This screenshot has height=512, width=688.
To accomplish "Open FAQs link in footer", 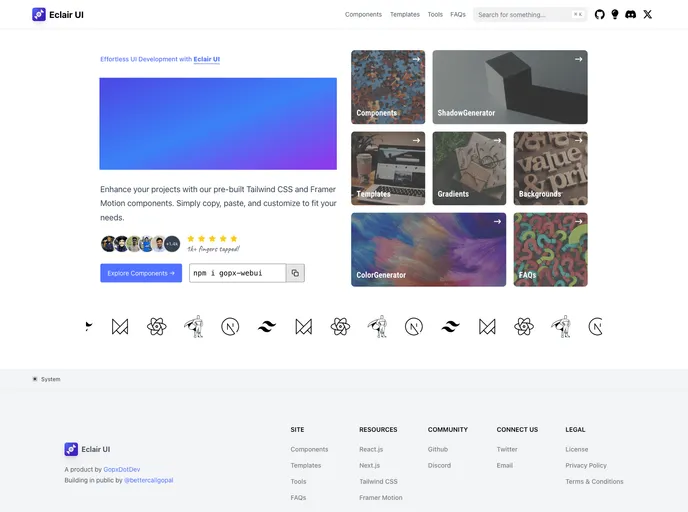I will [298, 498].
